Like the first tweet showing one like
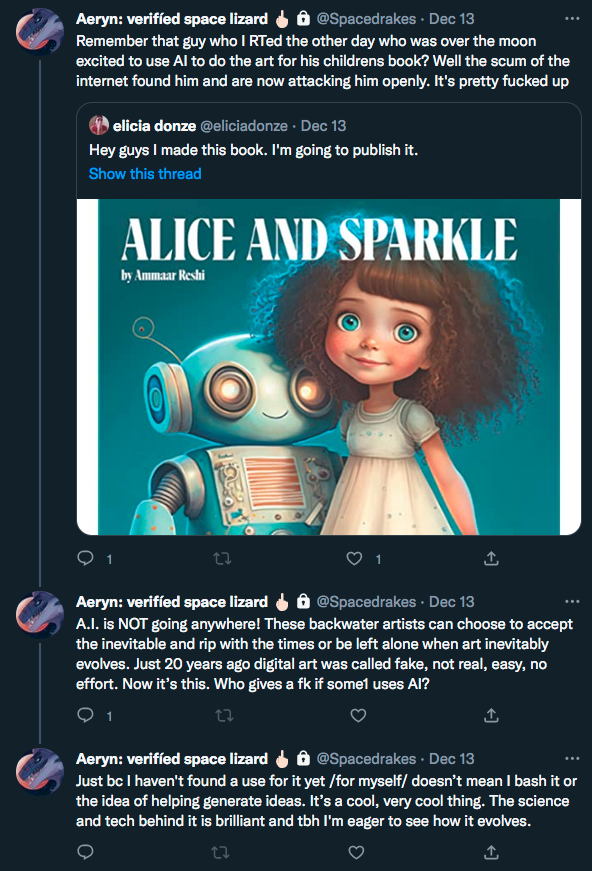592x871 pixels. 354,558
